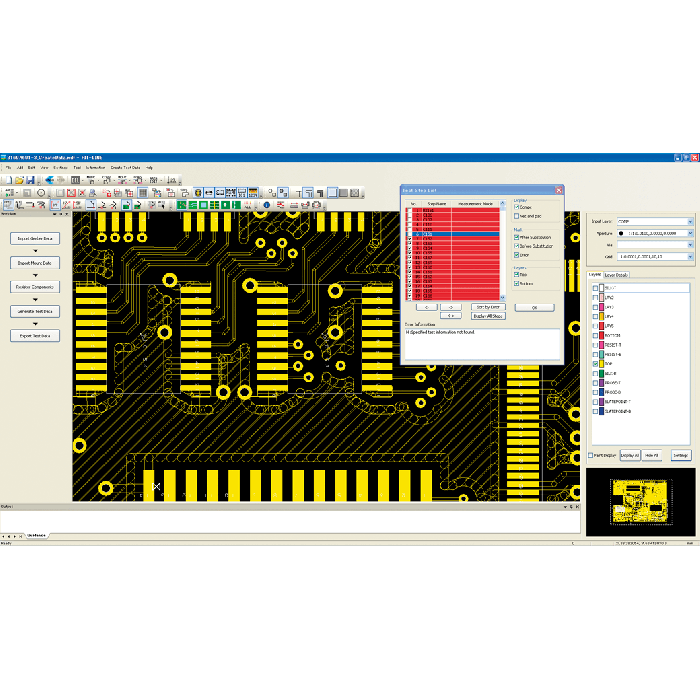
Task: Click the new document icon in toolbar
Action: [7, 180]
